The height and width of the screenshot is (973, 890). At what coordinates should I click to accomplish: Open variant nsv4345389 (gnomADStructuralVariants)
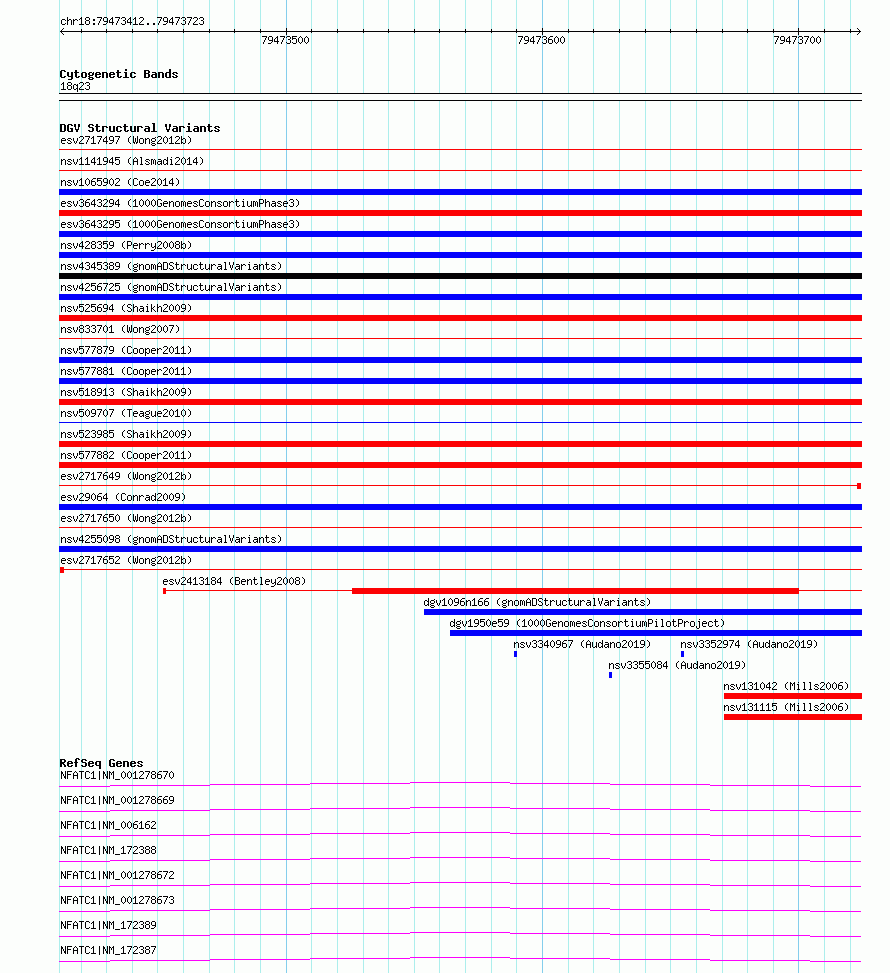pos(171,266)
